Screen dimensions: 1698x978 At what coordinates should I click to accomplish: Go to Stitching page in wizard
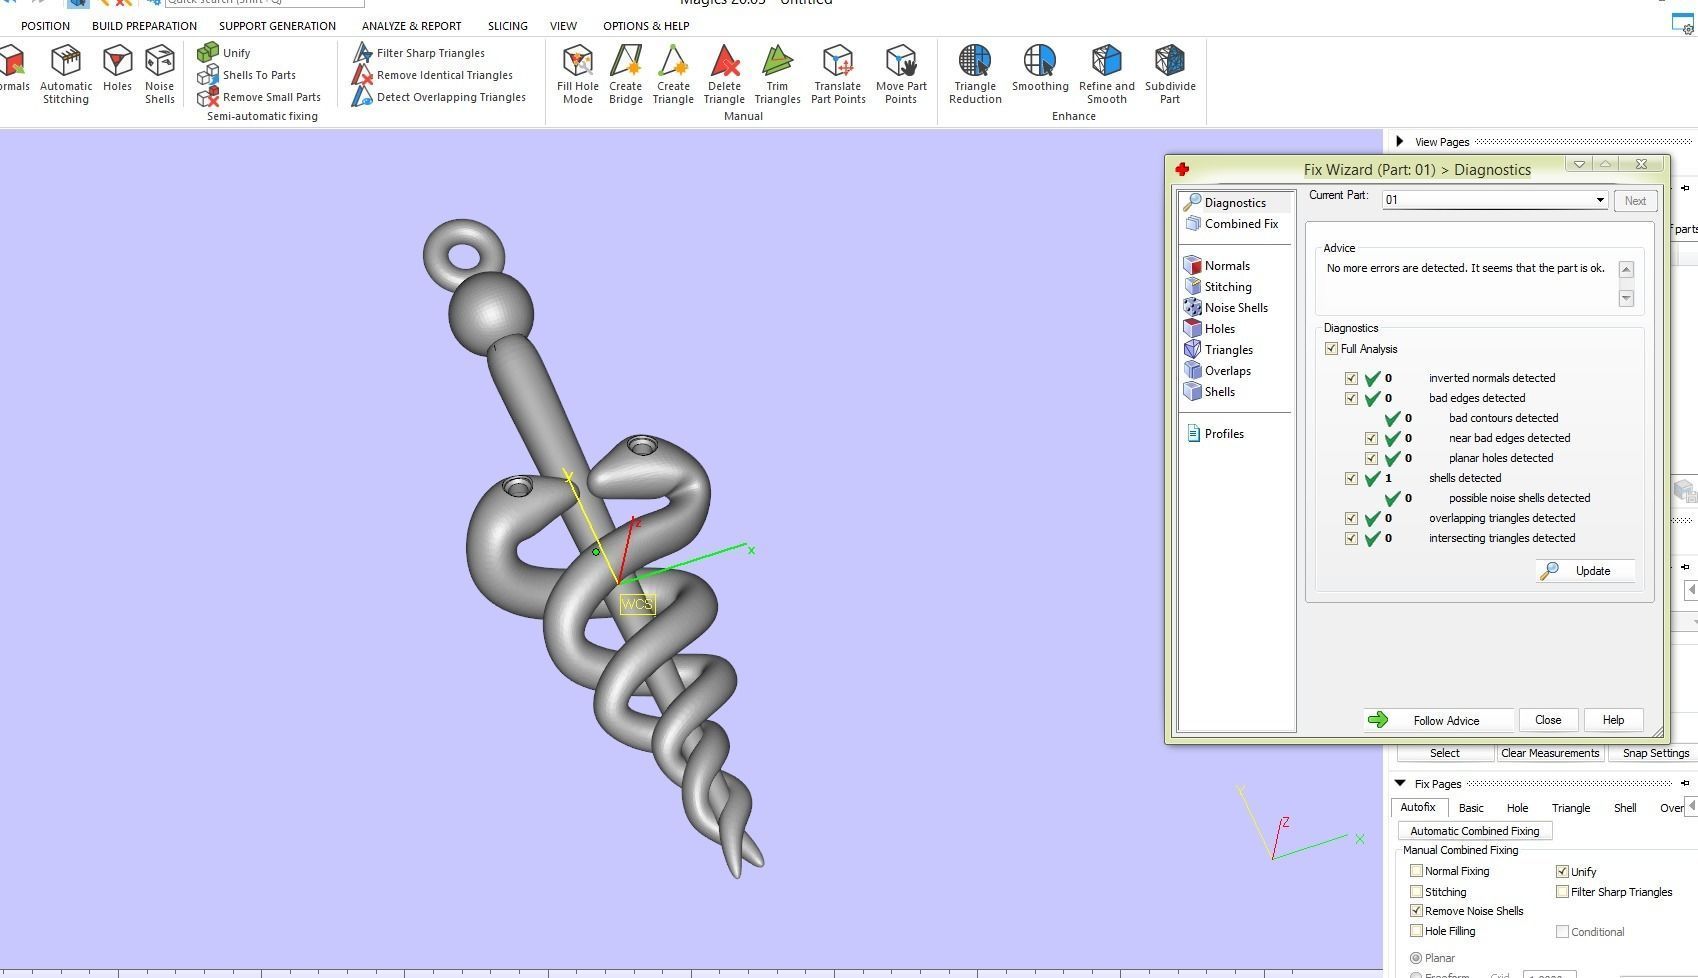point(1218,287)
